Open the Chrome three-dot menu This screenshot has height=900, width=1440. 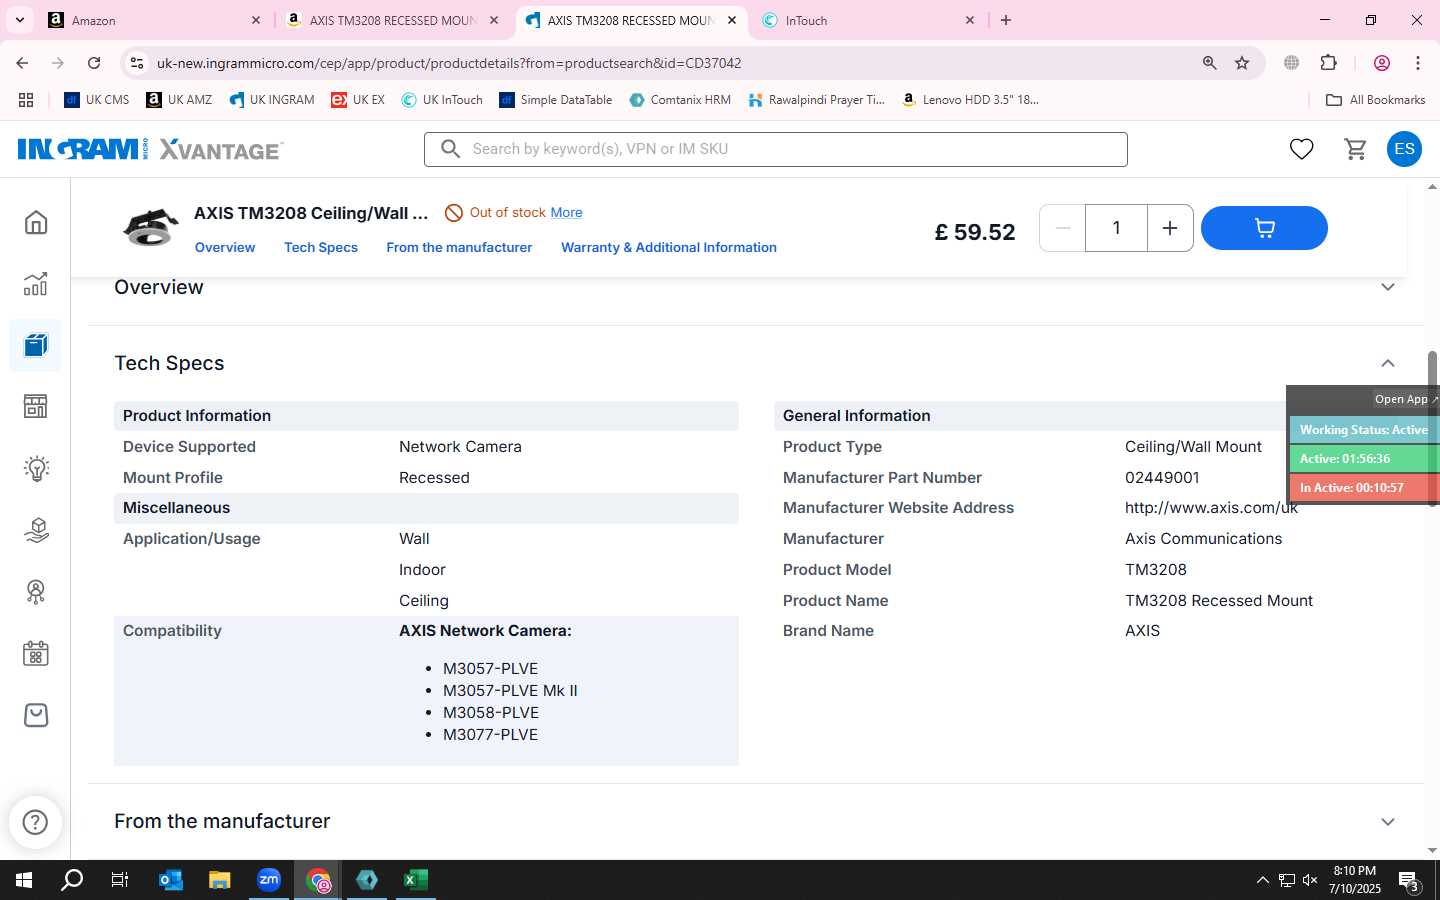(1418, 63)
